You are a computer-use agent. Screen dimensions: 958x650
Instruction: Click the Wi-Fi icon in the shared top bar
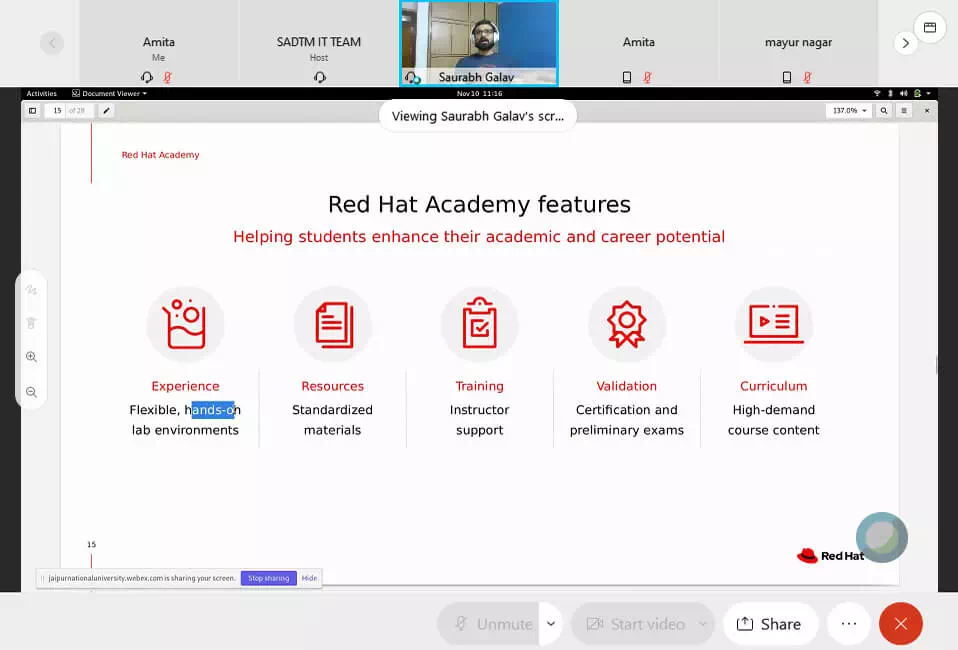tap(877, 93)
